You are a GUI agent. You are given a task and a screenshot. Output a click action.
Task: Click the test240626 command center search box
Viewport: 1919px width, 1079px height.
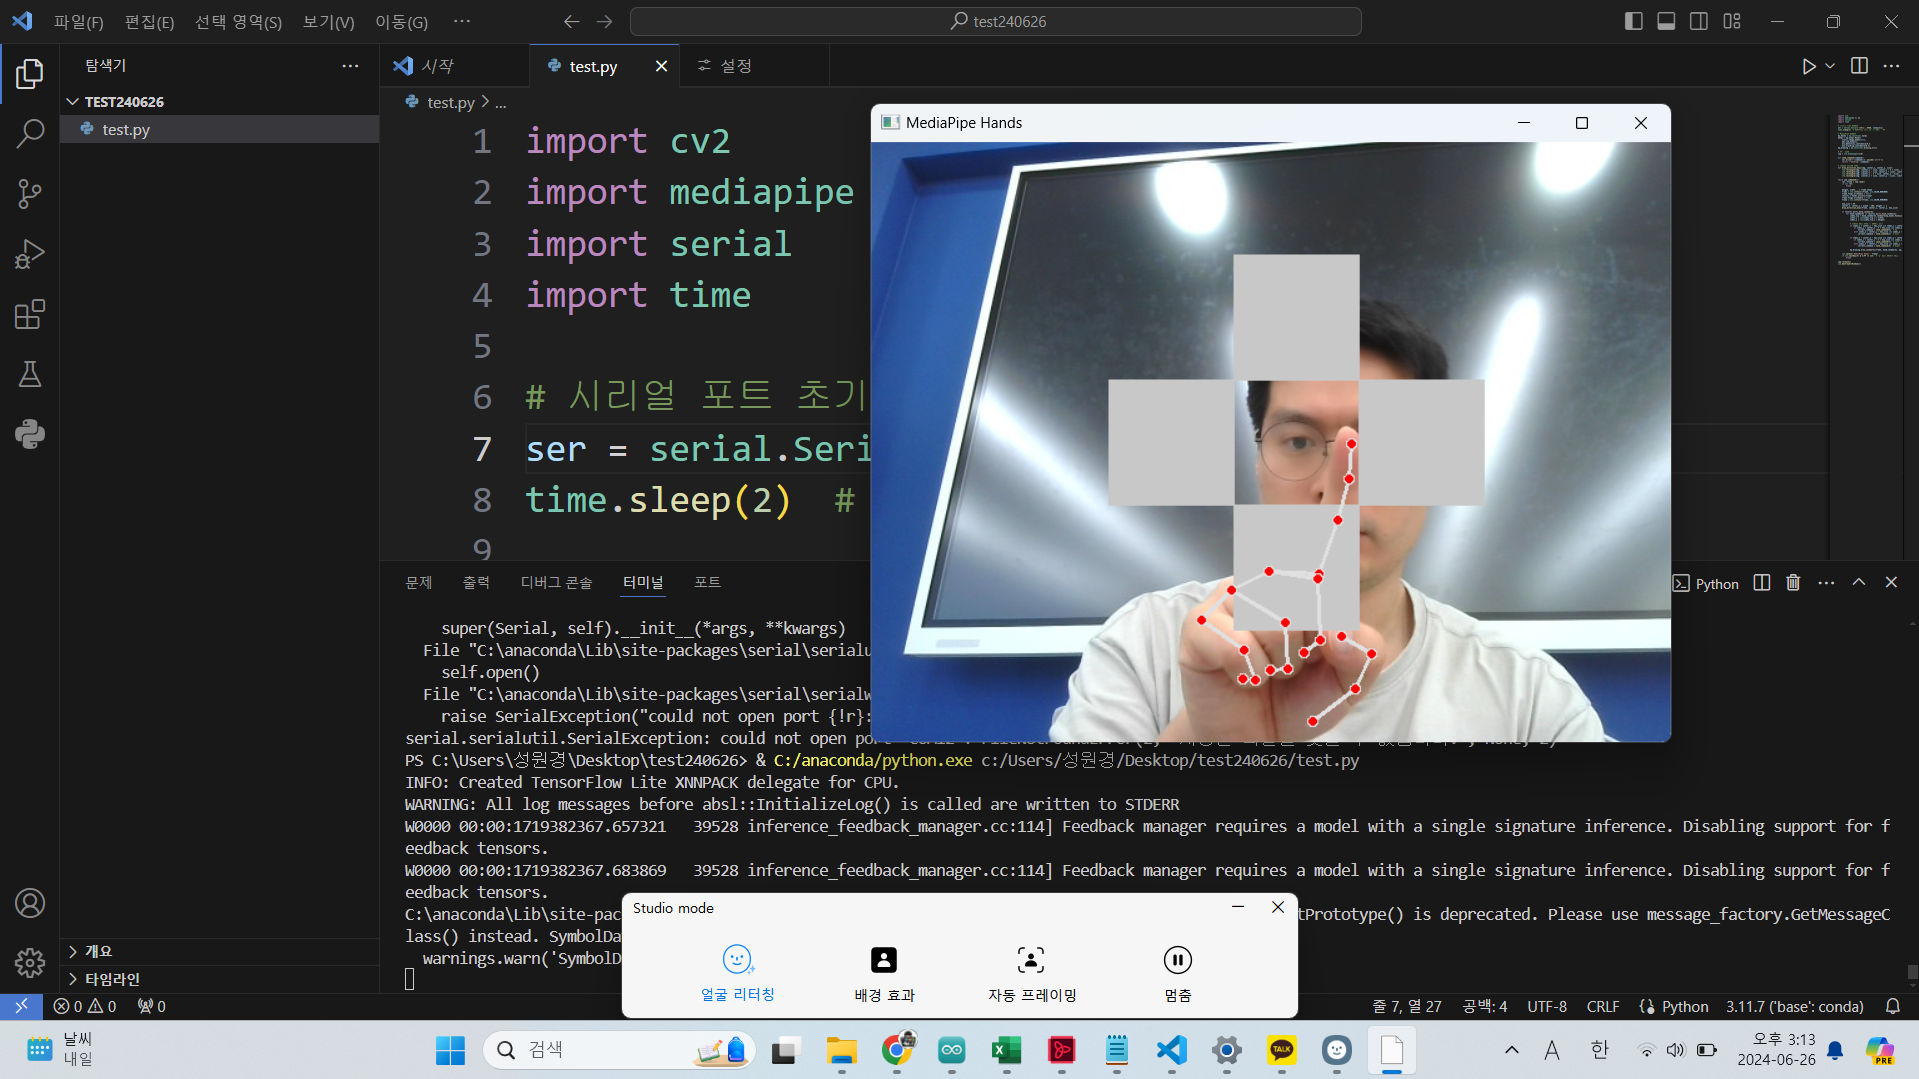pos(996,21)
